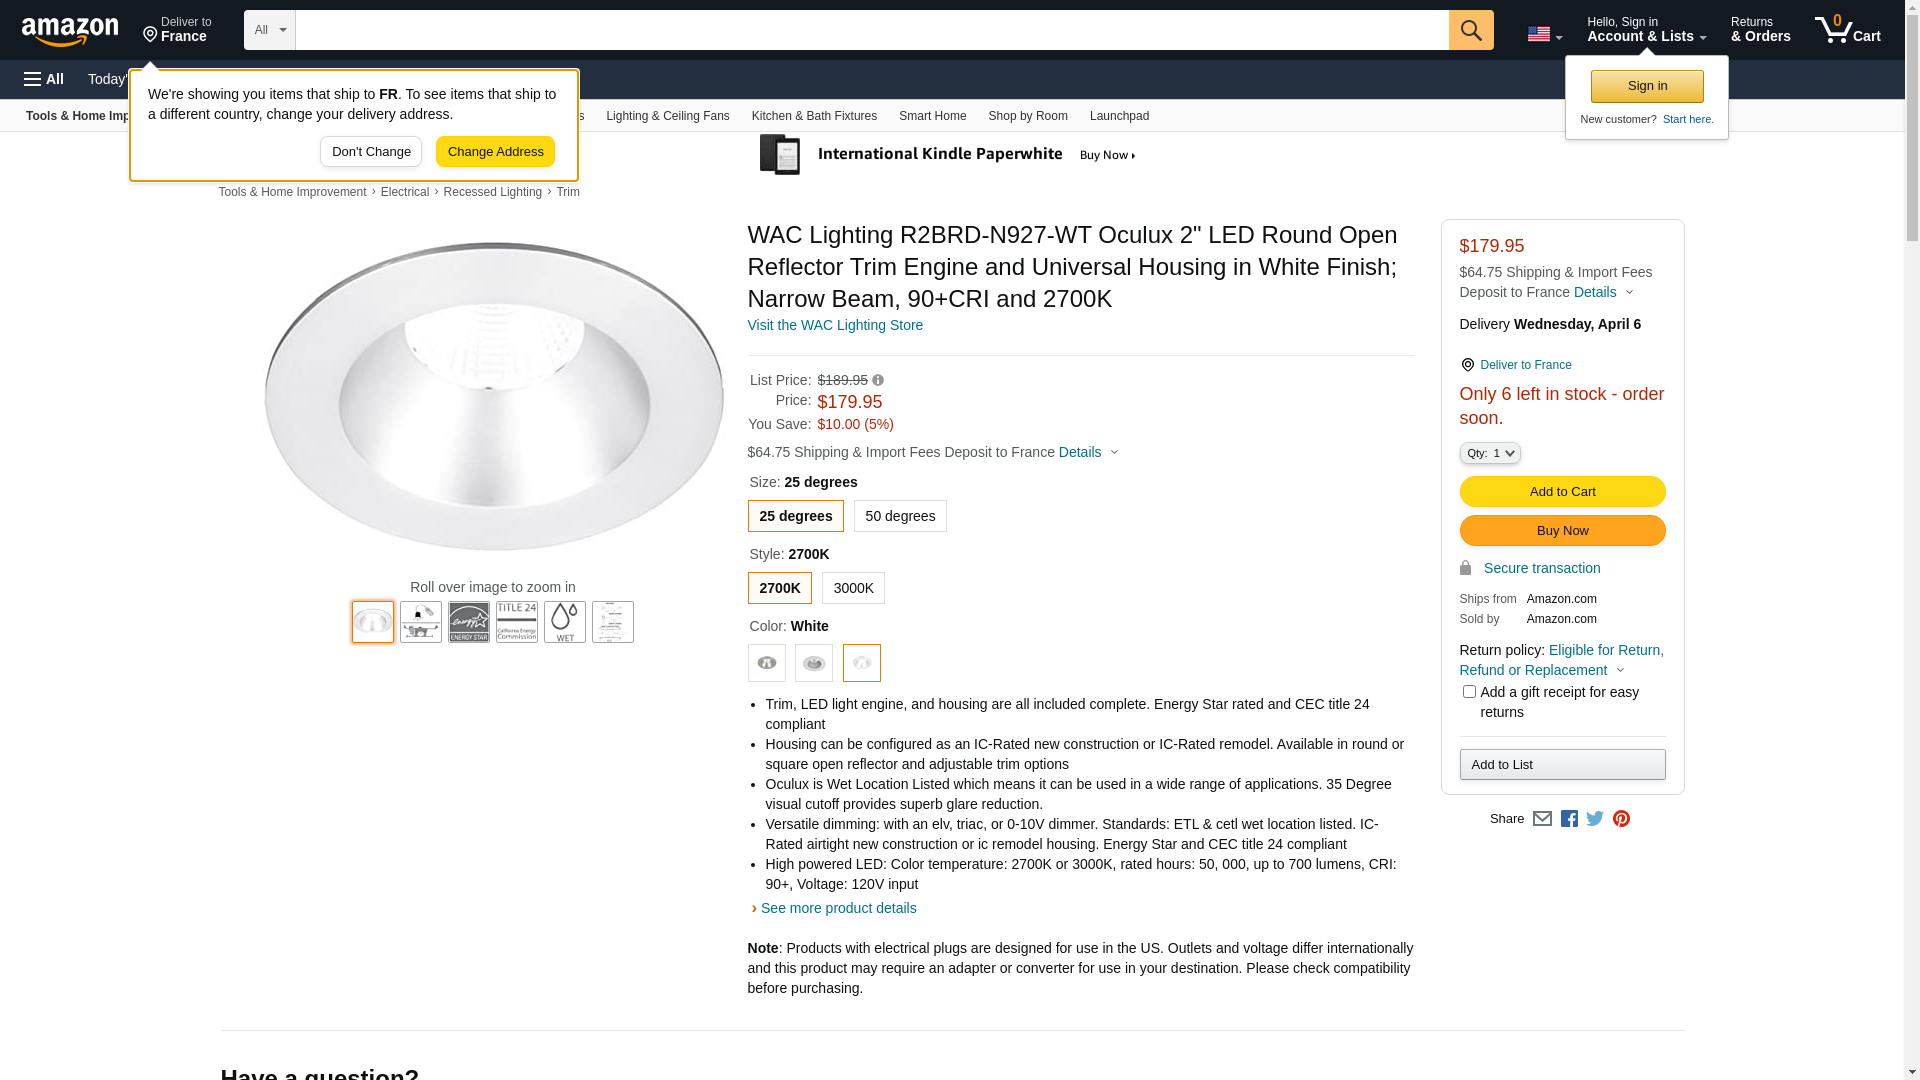The width and height of the screenshot is (1920, 1080).
Task: Open the language flag selector
Action: point(1544,34)
